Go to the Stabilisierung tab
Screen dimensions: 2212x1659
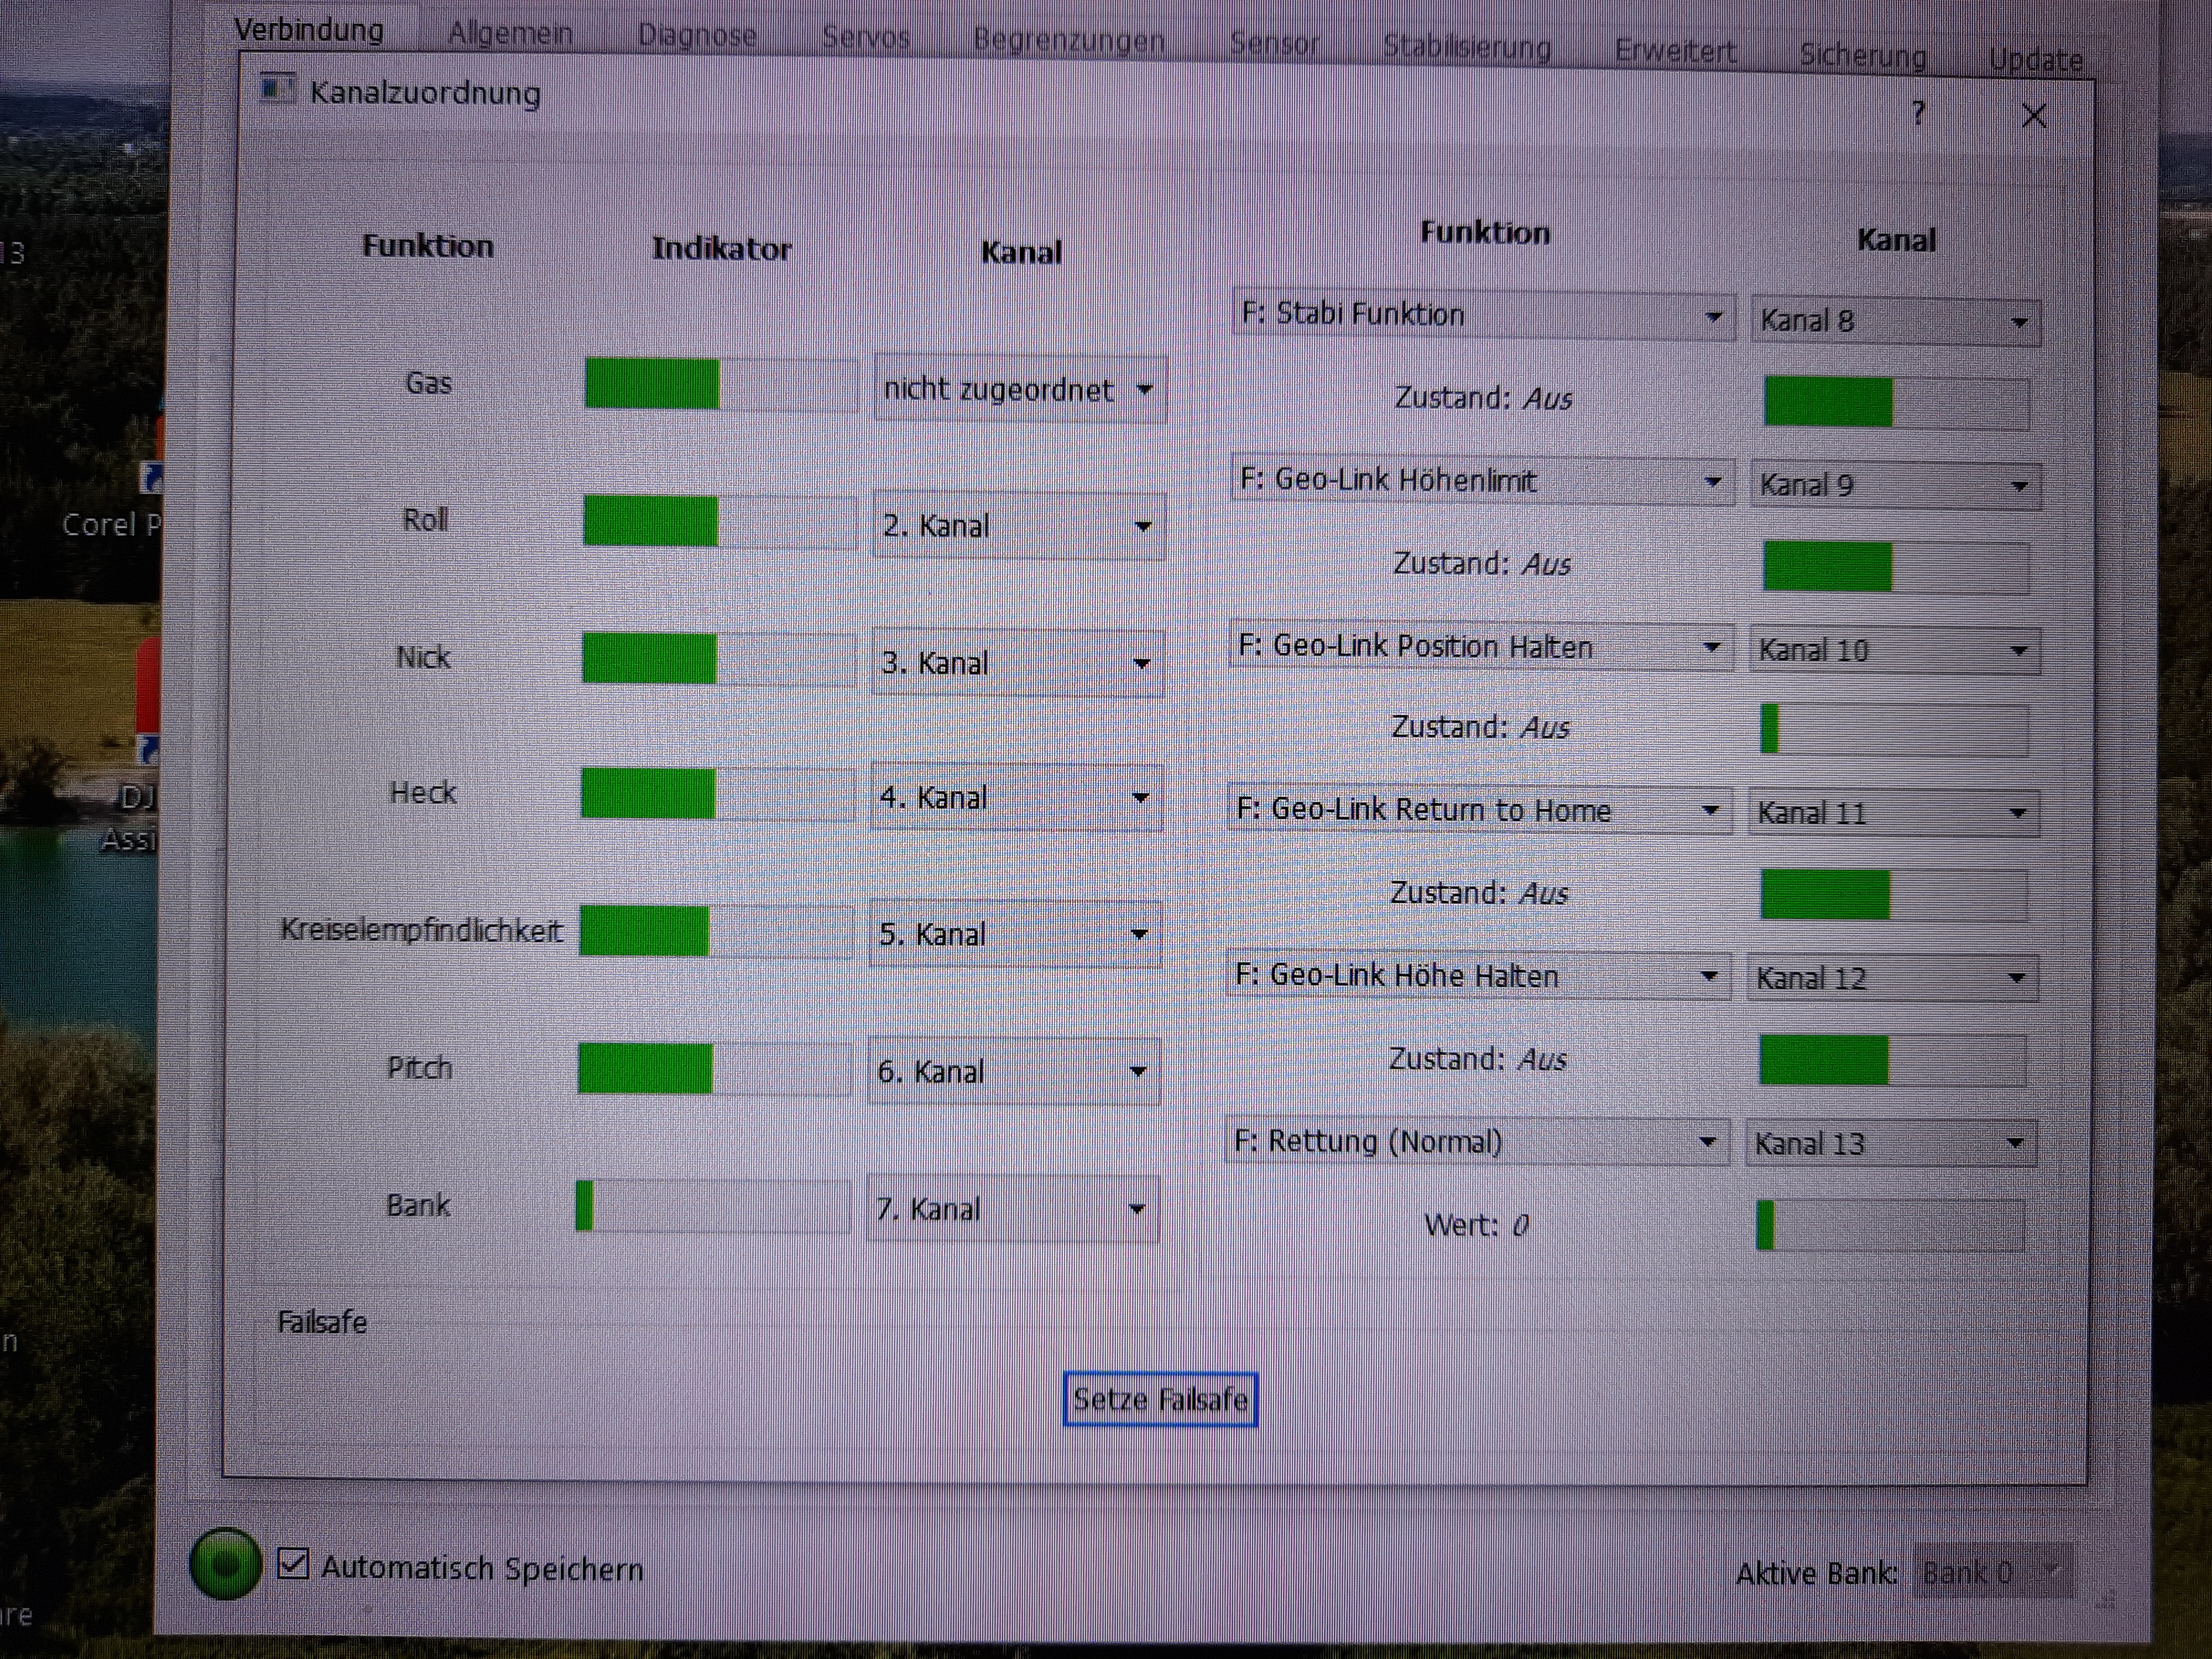click(x=1466, y=47)
